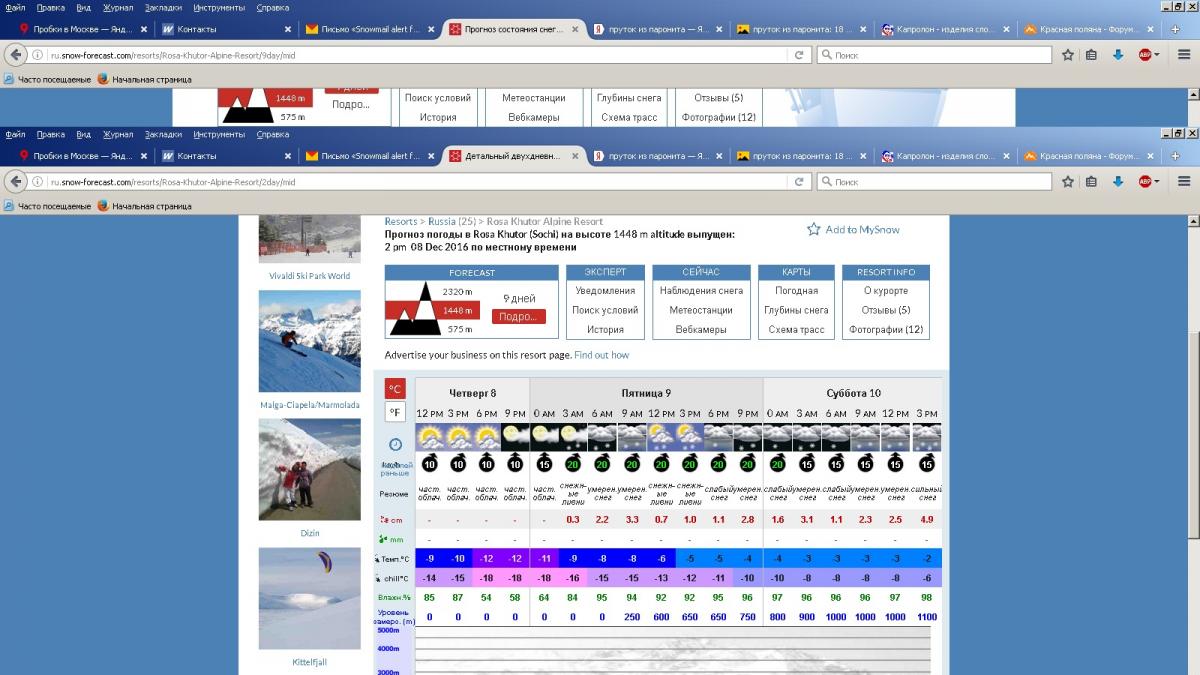Open the hamburger menu in the front window

pos(1184,182)
